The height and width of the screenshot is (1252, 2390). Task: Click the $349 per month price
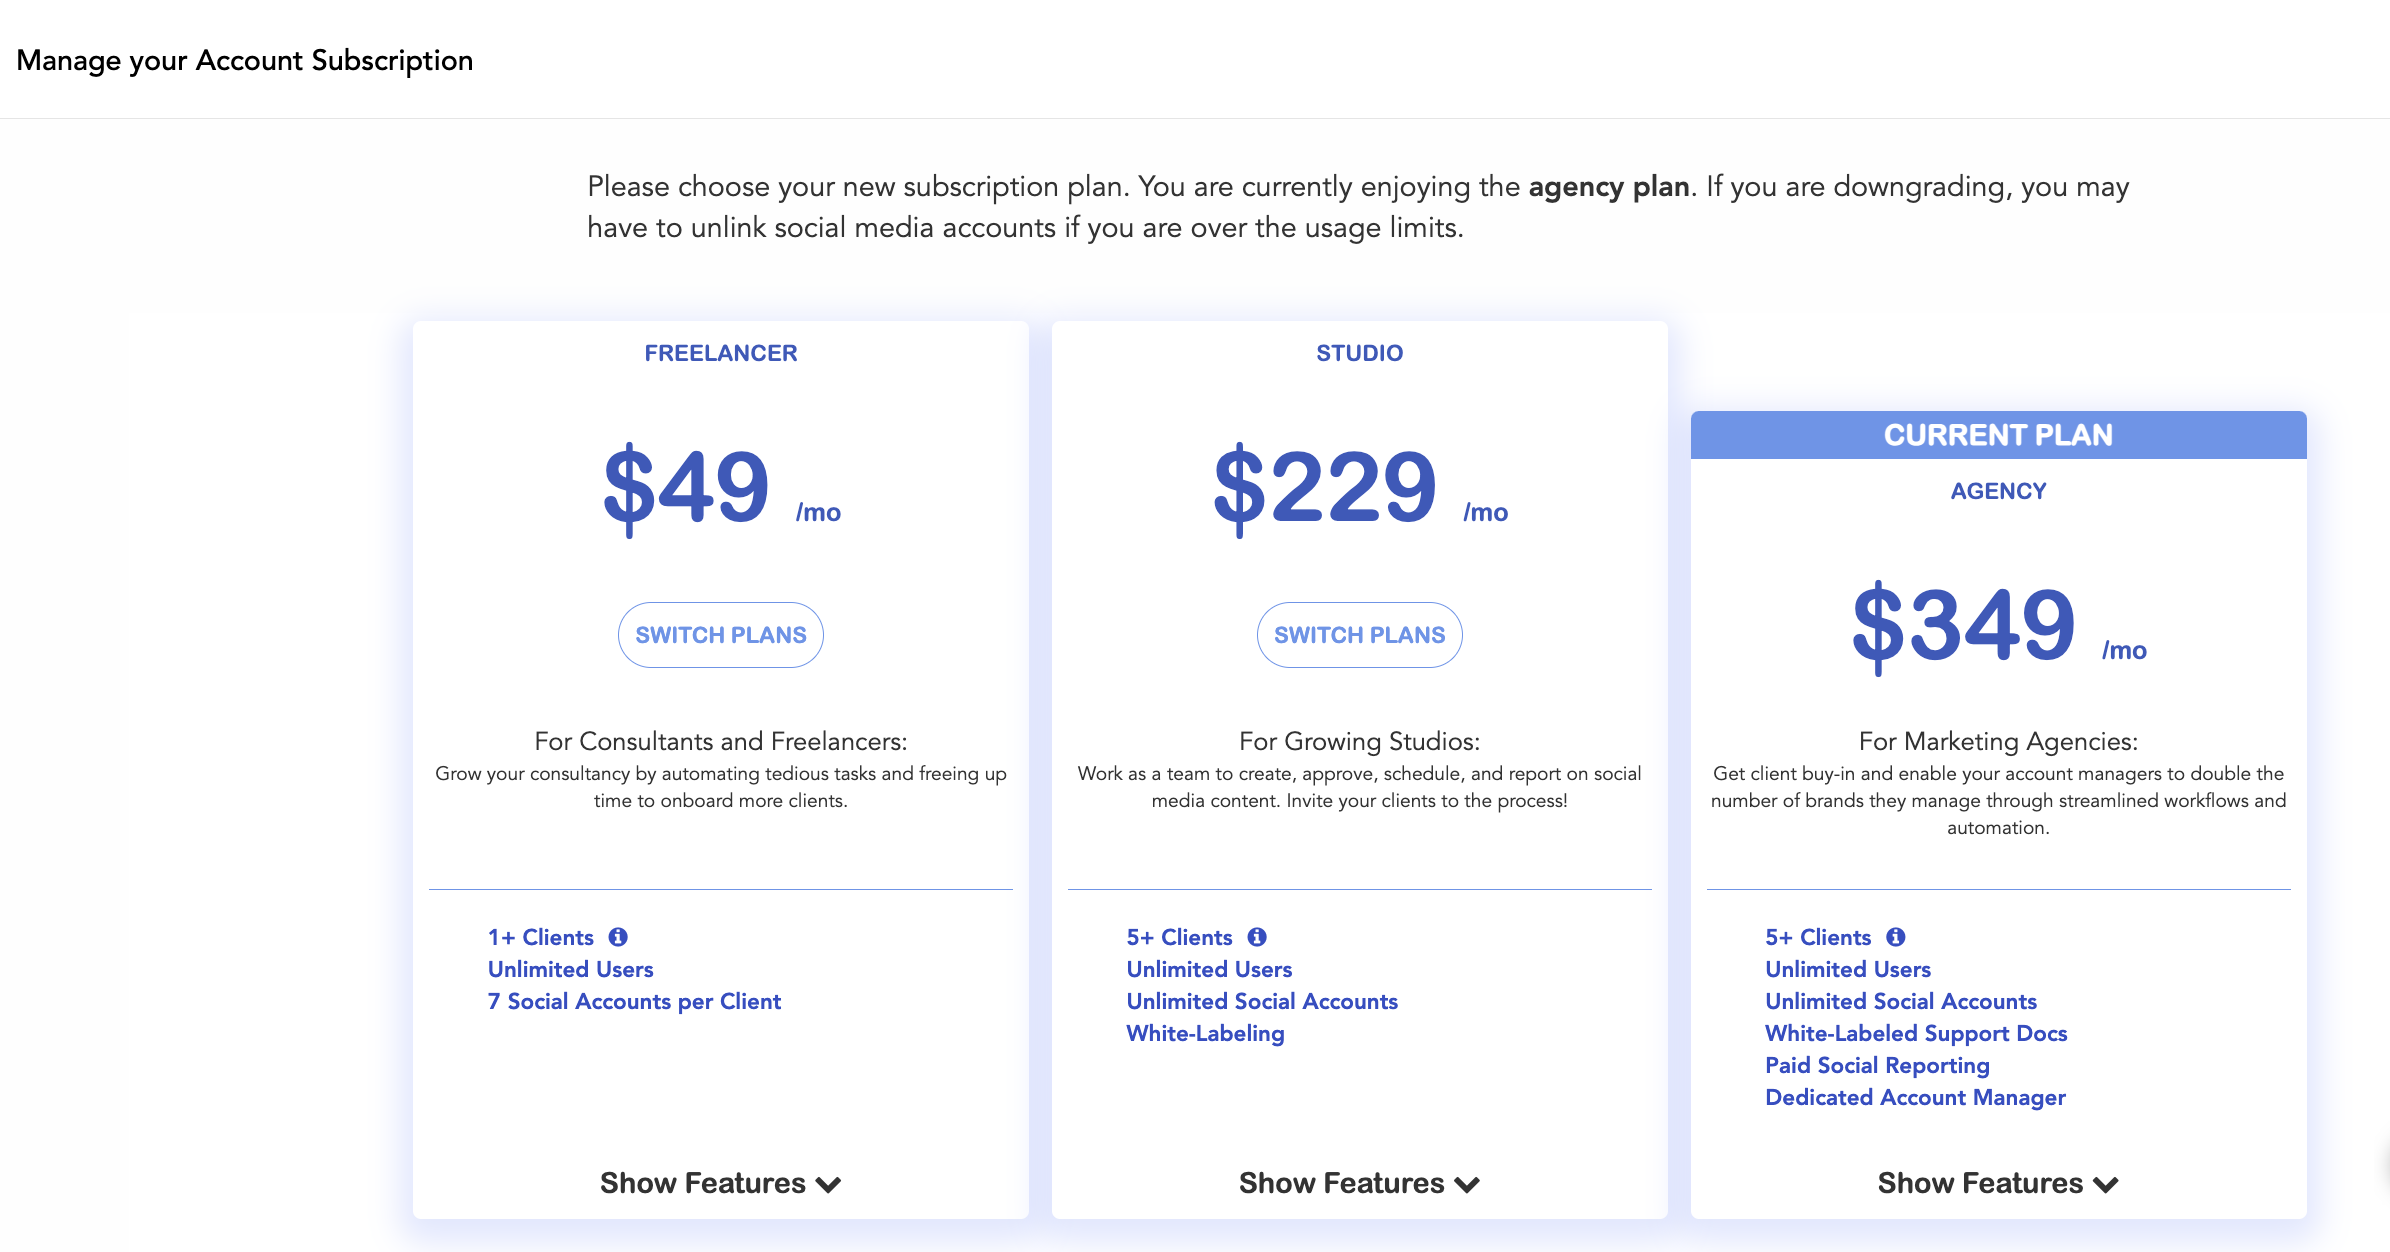pyautogui.click(x=1999, y=626)
